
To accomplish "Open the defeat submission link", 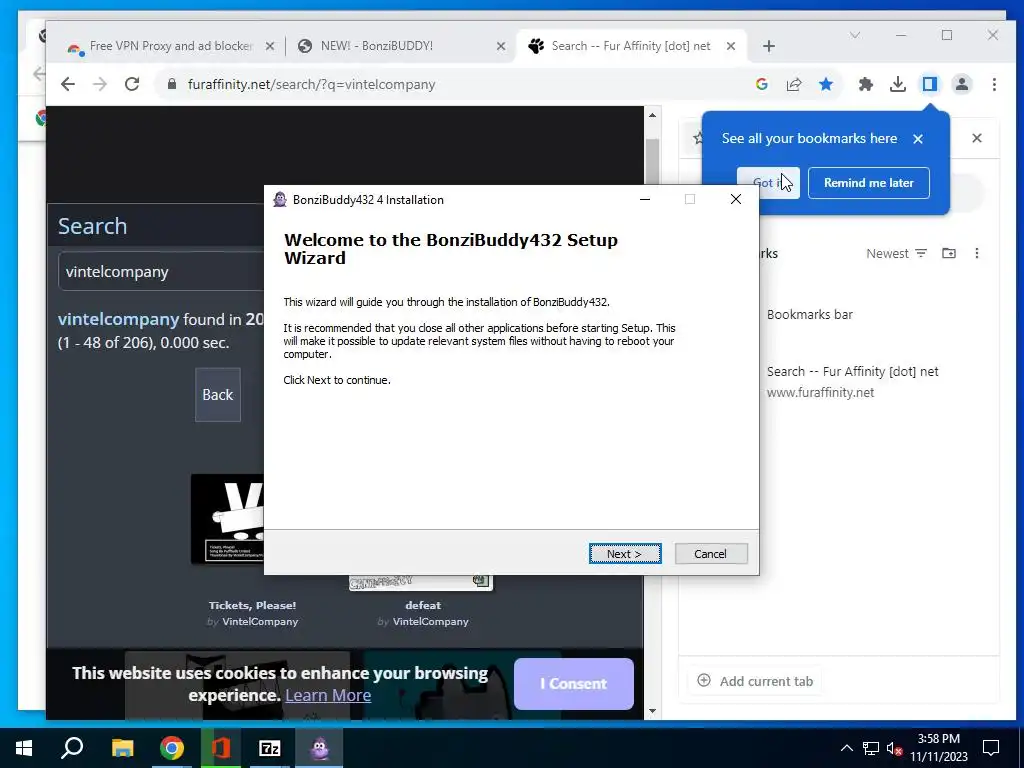I will click(x=423, y=605).
